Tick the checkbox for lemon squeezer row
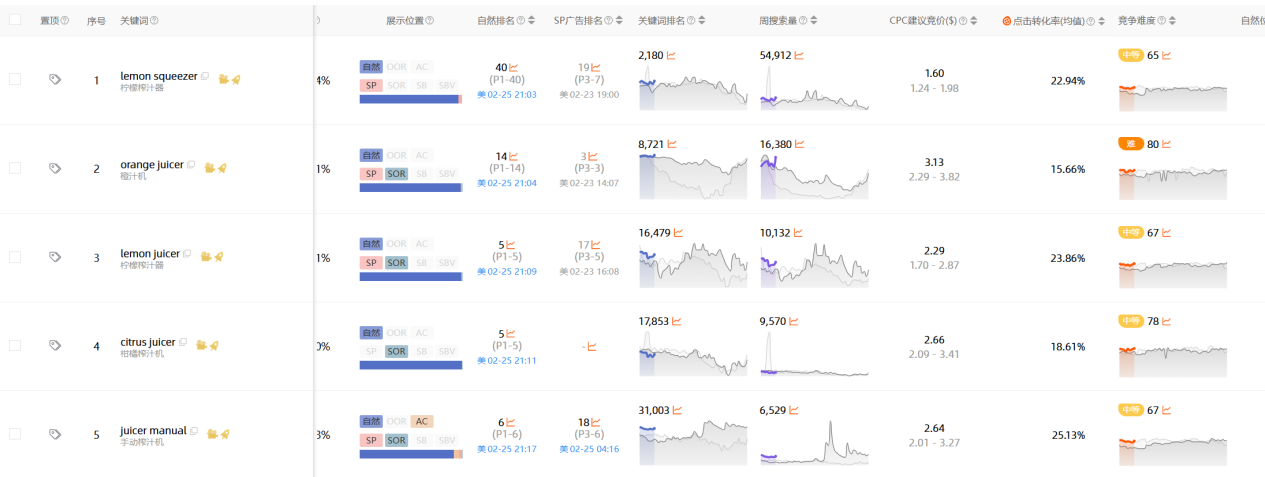 pos(15,79)
